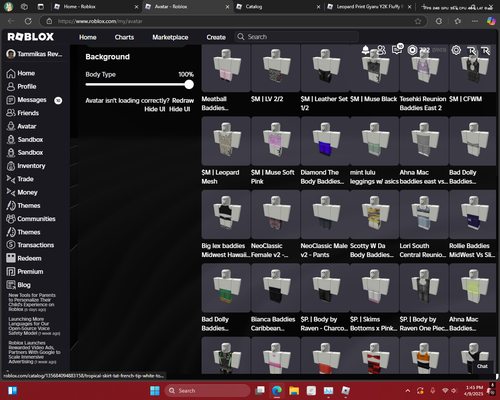Open Charts in the top navigation
Screen dimensions: 500x400
pos(124,37)
